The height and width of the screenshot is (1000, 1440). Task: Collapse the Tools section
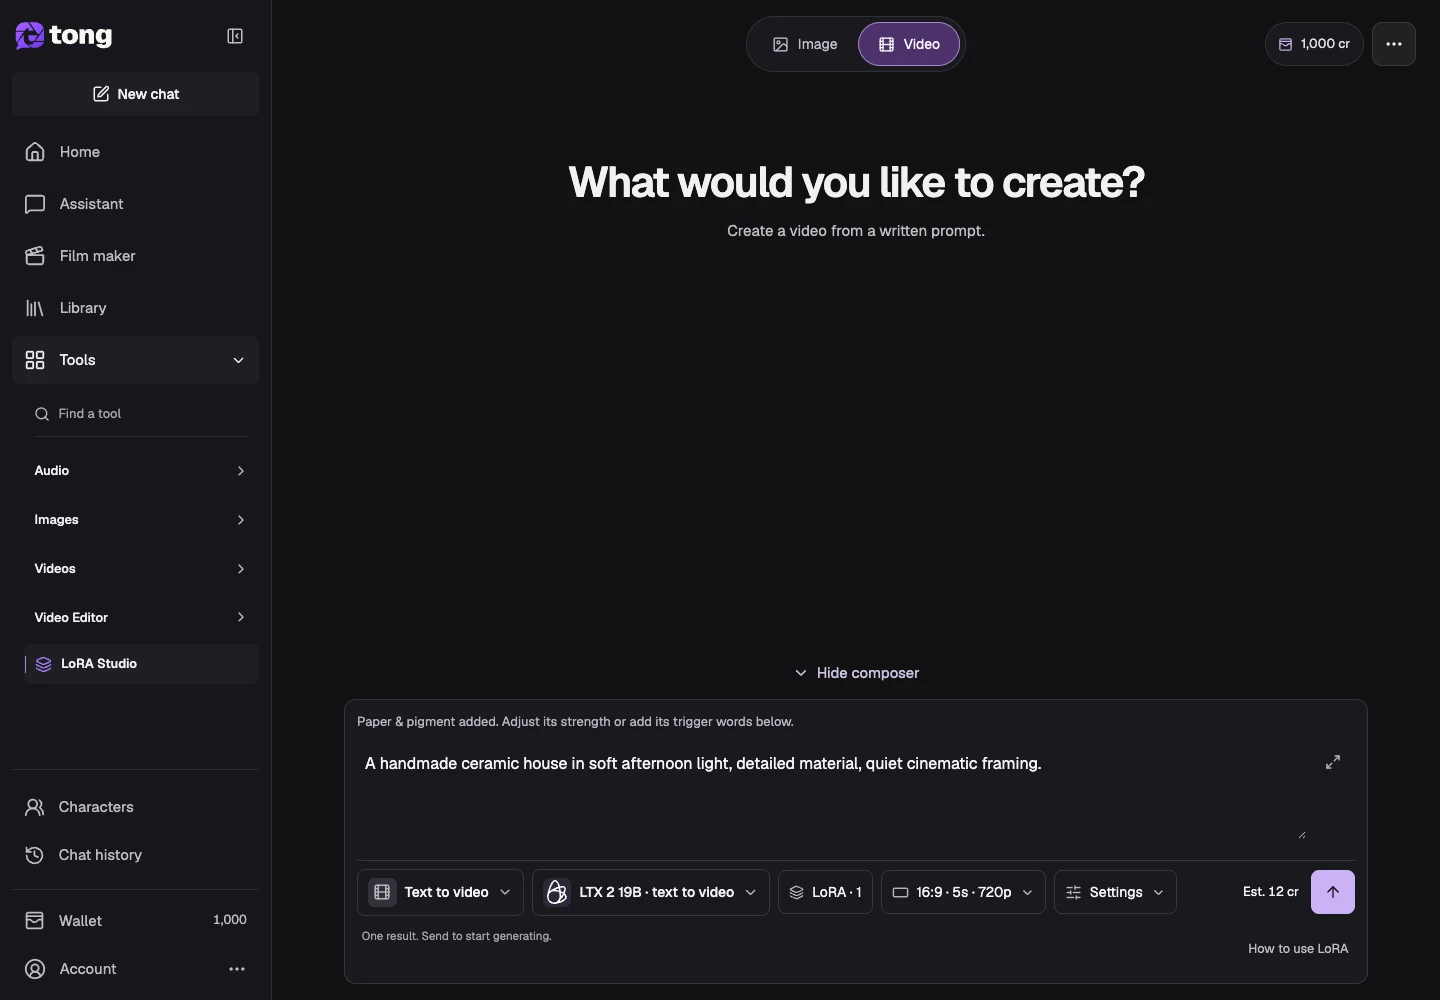(x=136, y=360)
